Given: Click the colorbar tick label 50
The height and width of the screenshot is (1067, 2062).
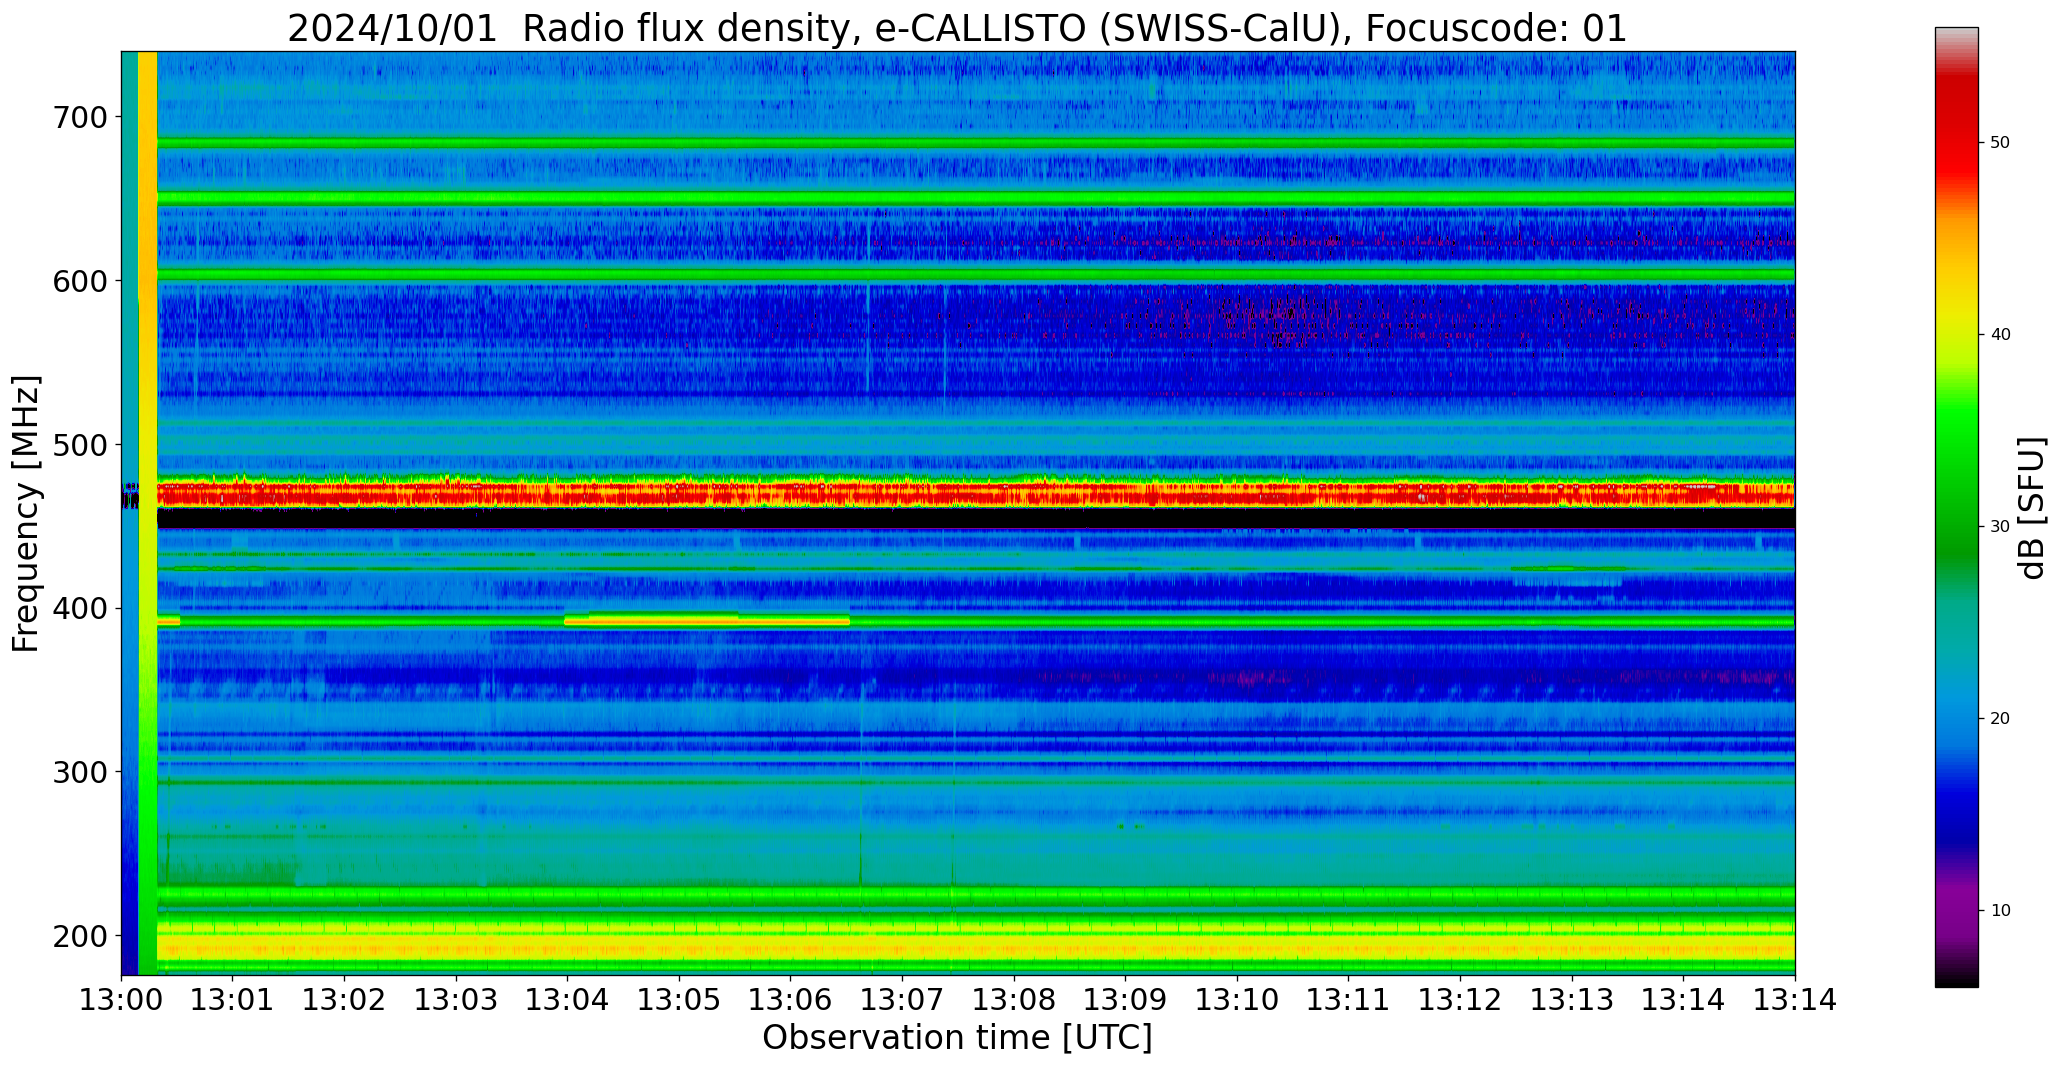Looking at the screenshot, I should click(x=2000, y=143).
